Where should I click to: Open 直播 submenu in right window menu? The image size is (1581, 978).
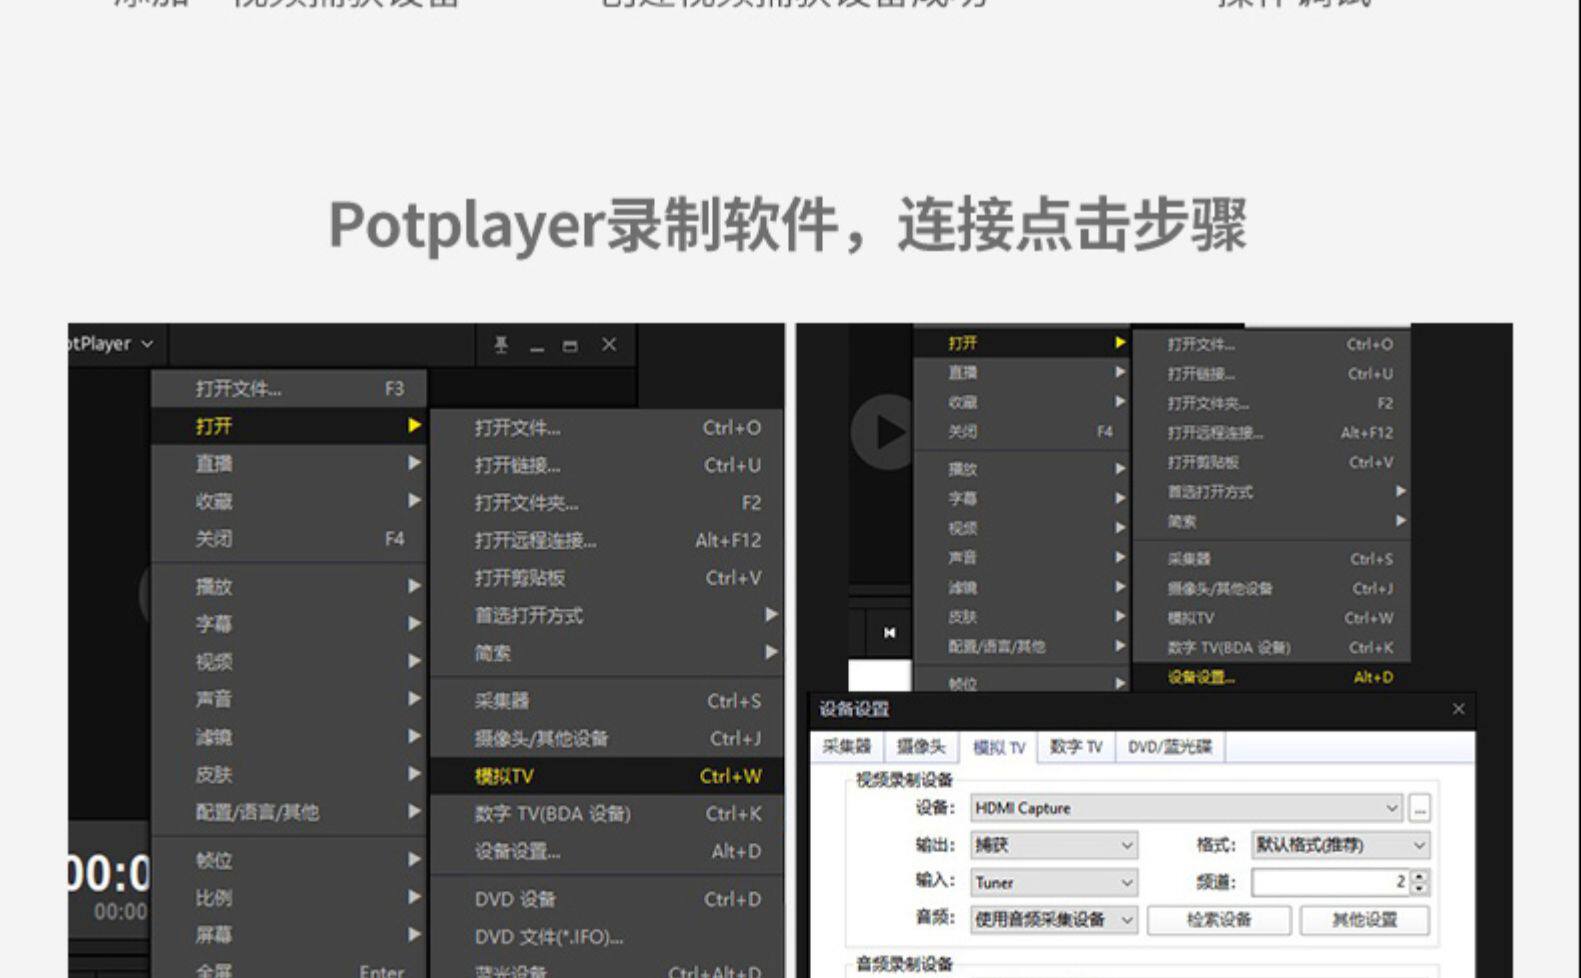1022,372
